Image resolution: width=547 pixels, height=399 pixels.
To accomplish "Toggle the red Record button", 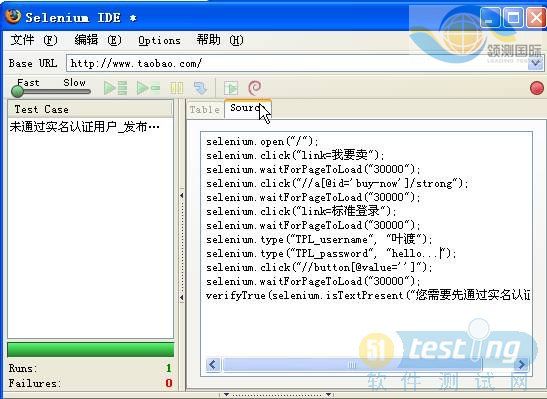I will pos(537,88).
